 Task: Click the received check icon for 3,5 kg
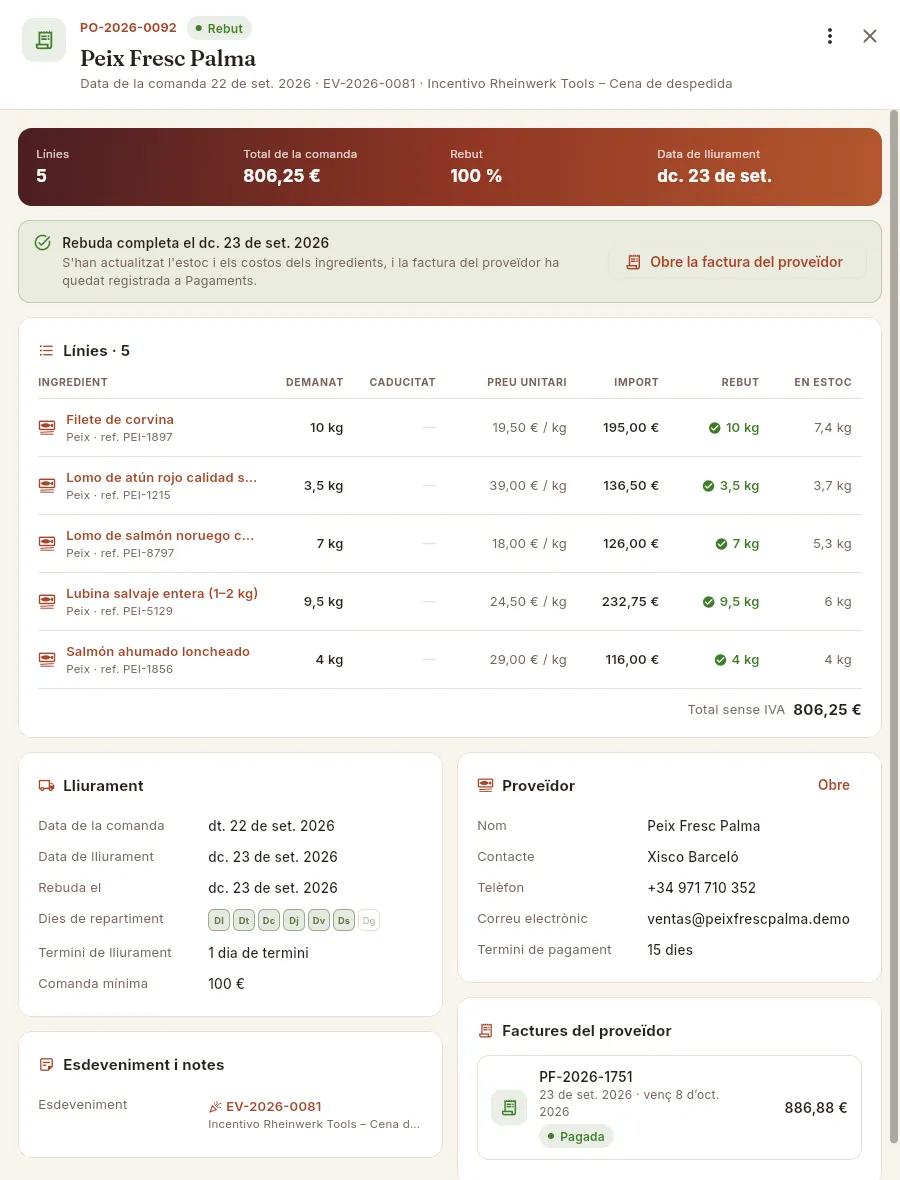click(708, 486)
